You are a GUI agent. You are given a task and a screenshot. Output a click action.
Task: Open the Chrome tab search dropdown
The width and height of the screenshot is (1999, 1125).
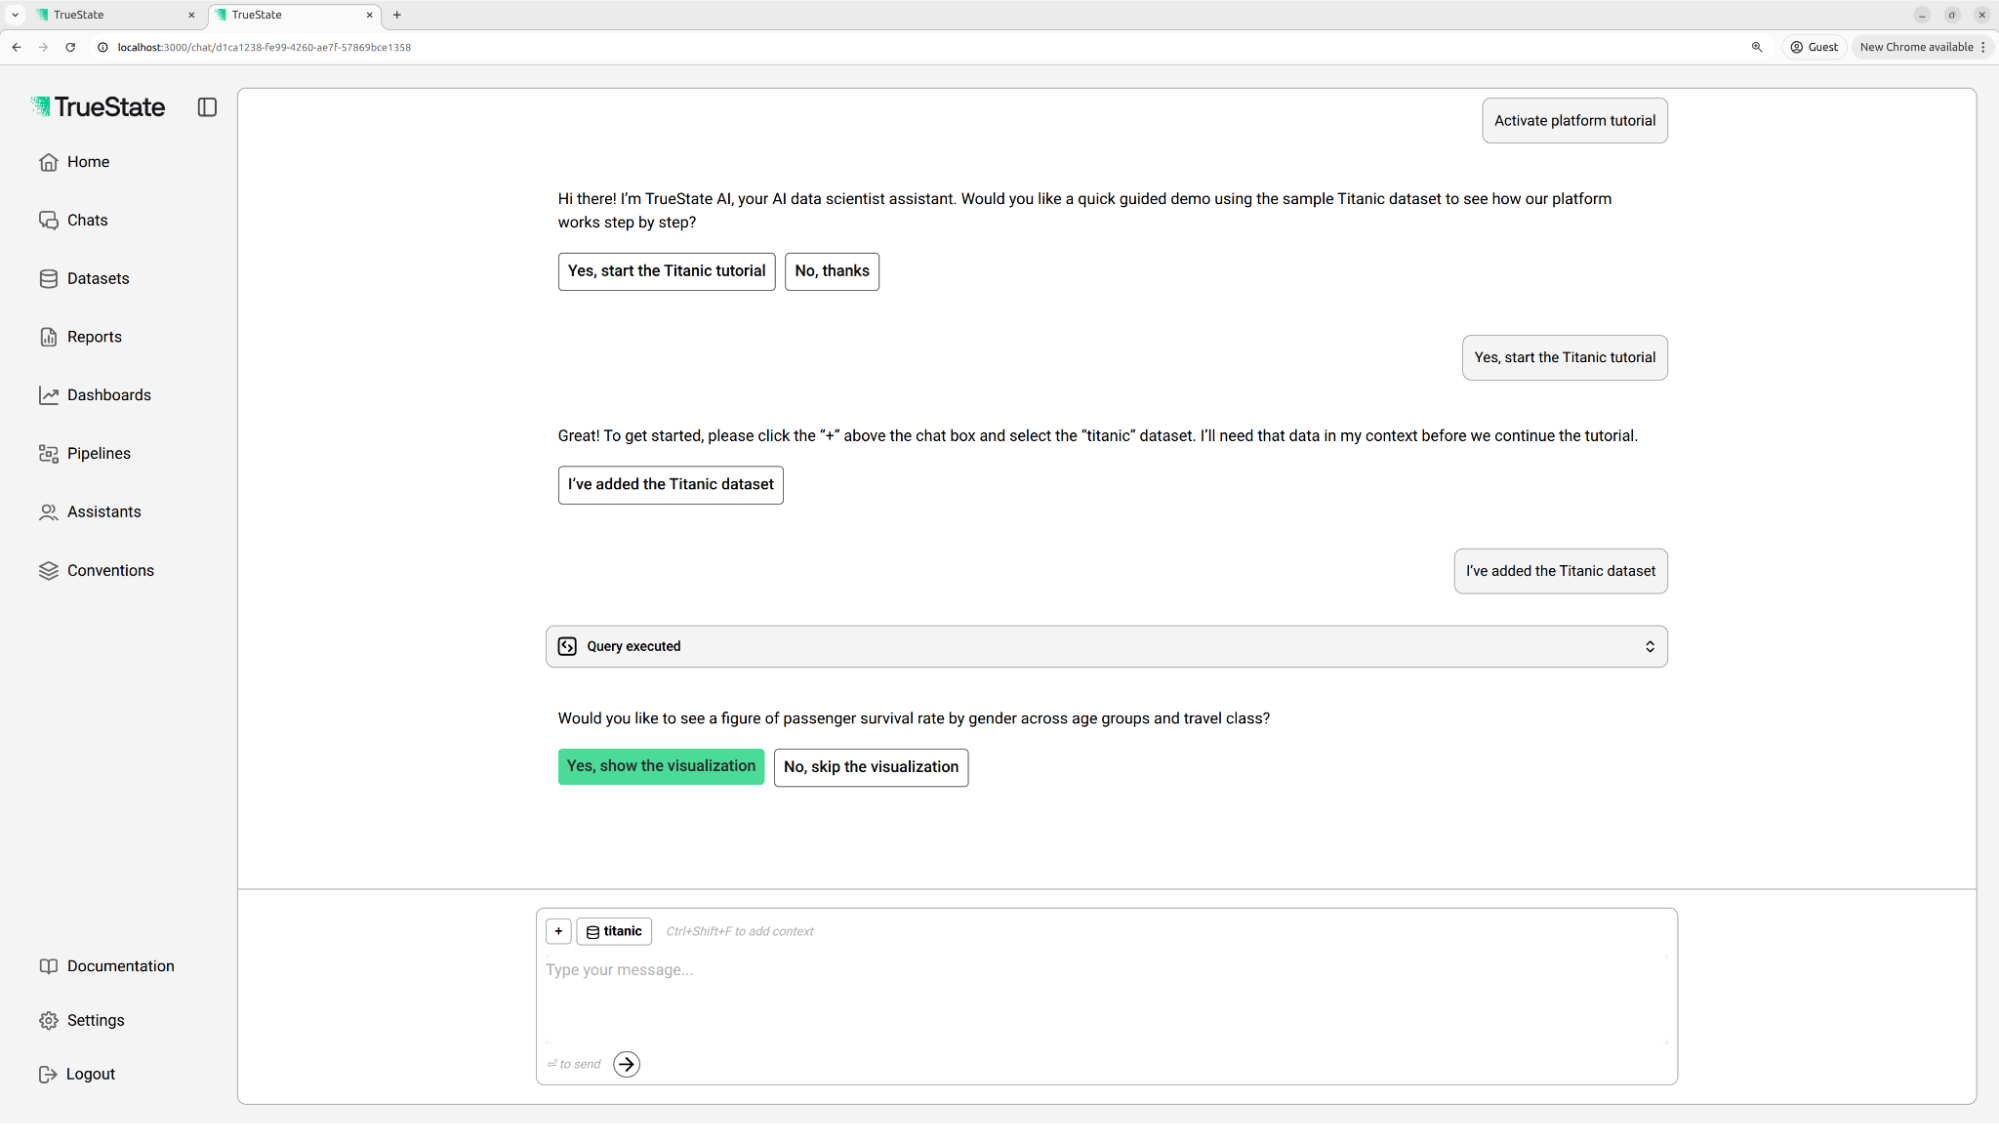pos(15,15)
